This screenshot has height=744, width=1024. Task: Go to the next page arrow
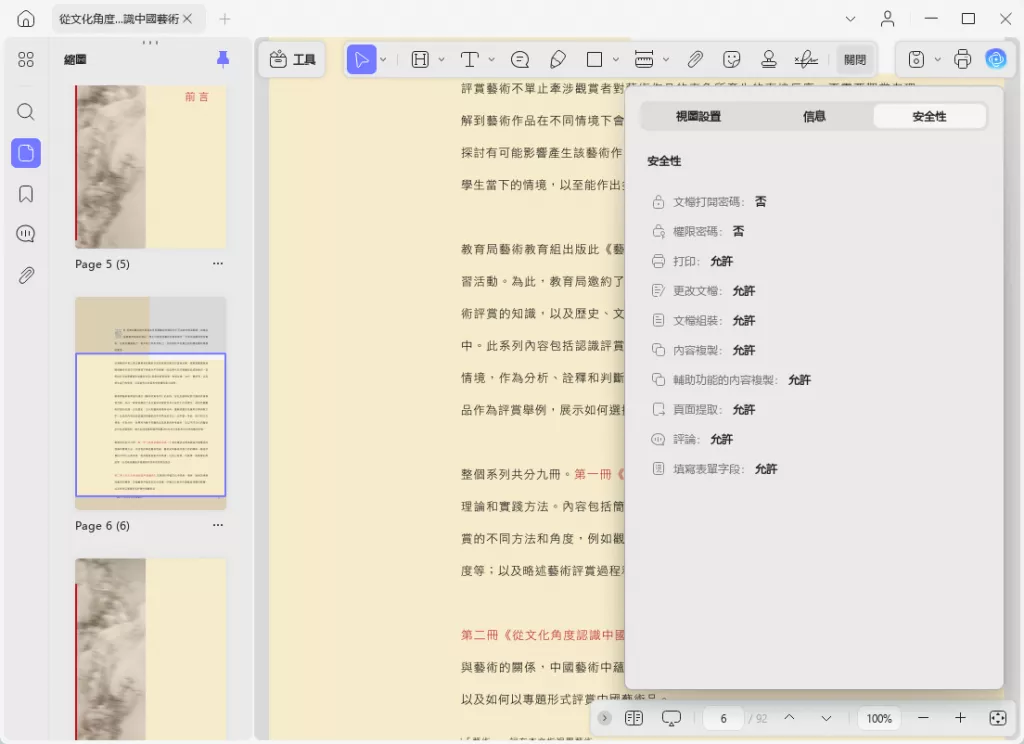(x=826, y=718)
